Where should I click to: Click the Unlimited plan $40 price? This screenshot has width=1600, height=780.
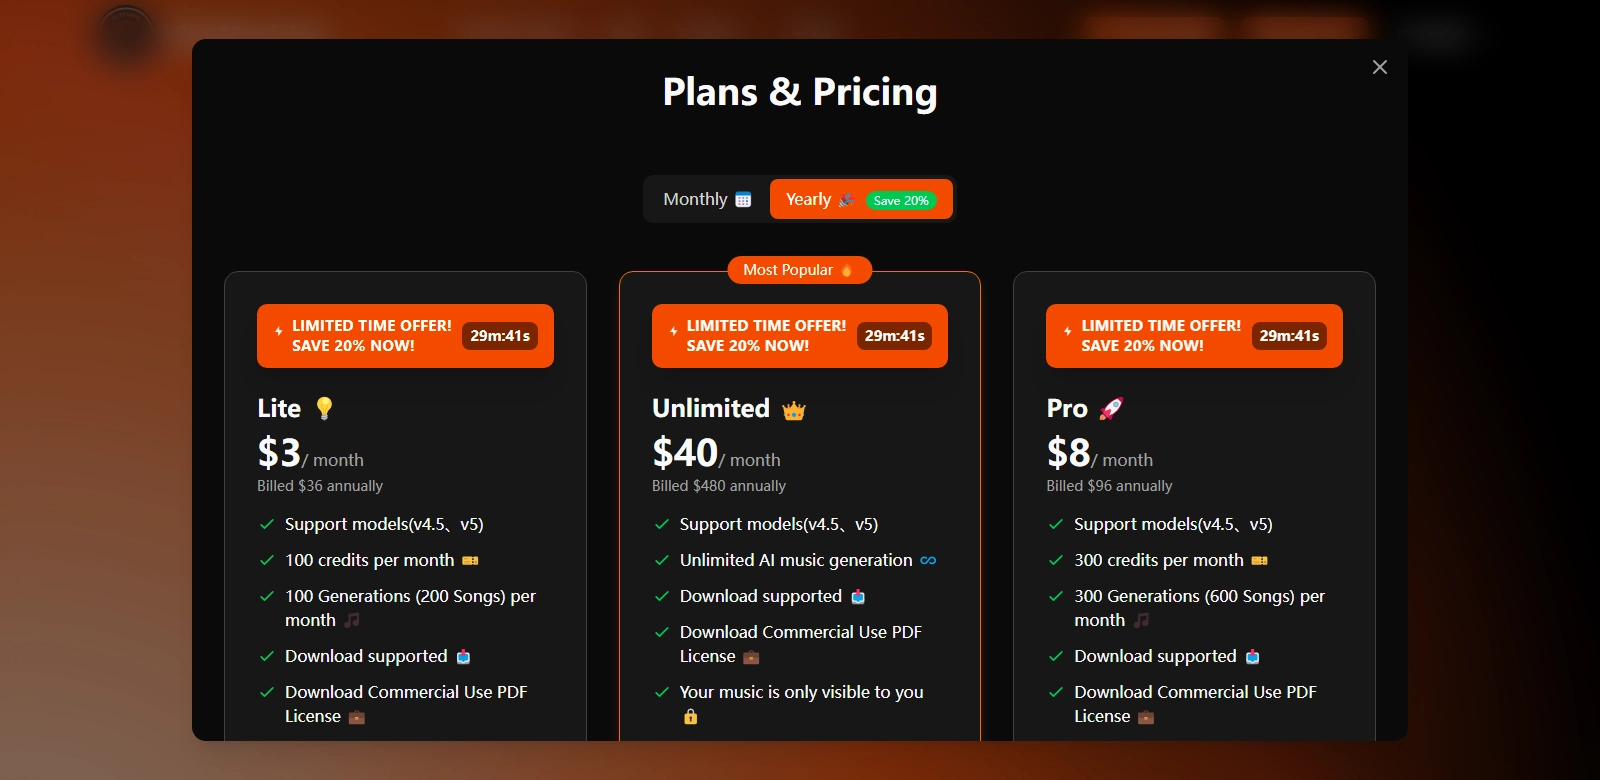pyautogui.click(x=685, y=453)
